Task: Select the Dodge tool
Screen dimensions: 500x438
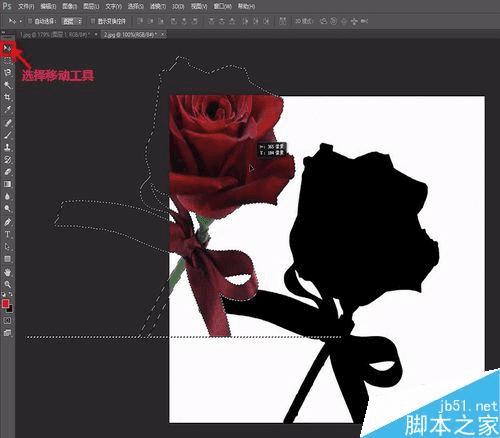Action: click(7, 209)
